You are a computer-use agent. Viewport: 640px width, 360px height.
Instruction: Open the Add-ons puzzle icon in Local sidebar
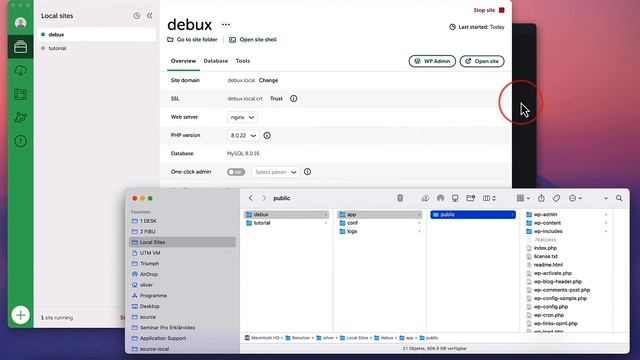click(20, 118)
